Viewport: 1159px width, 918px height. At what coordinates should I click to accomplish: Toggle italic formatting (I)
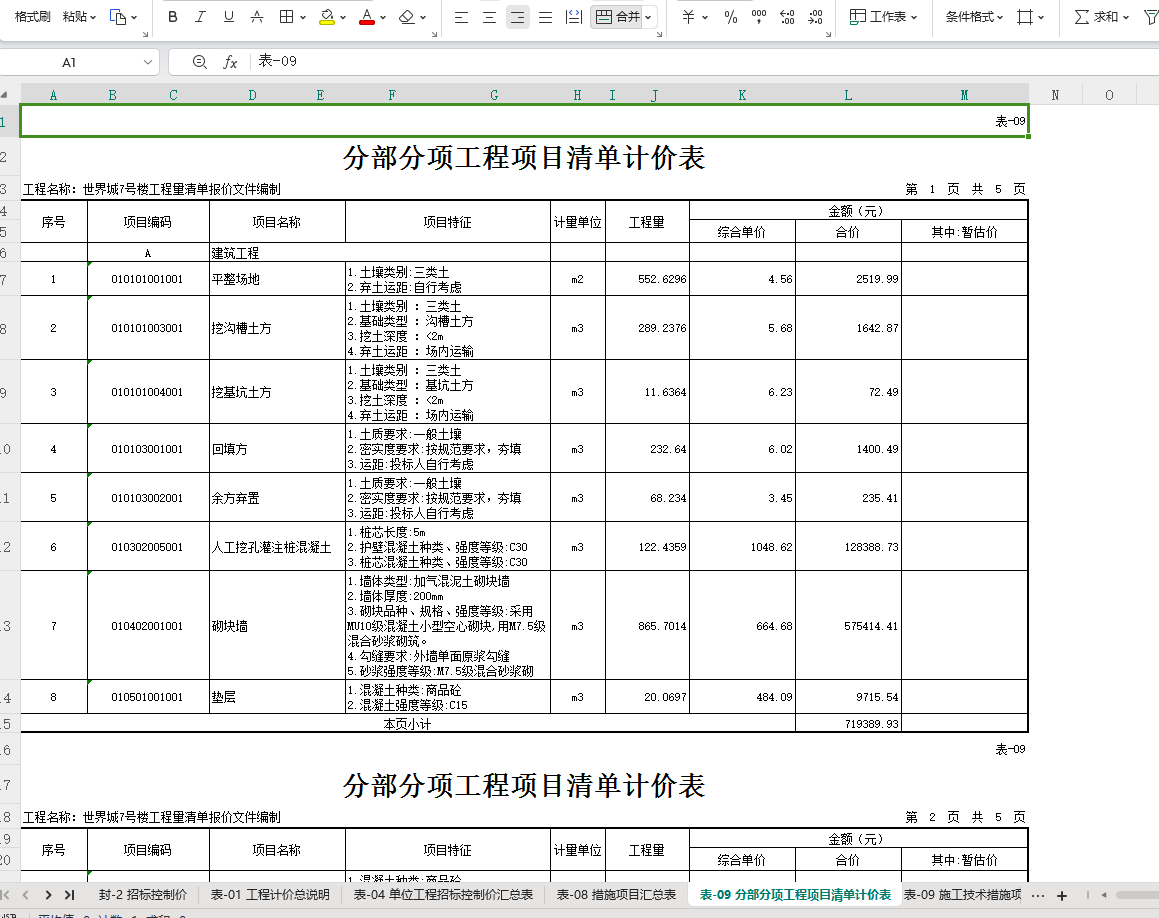[200, 16]
